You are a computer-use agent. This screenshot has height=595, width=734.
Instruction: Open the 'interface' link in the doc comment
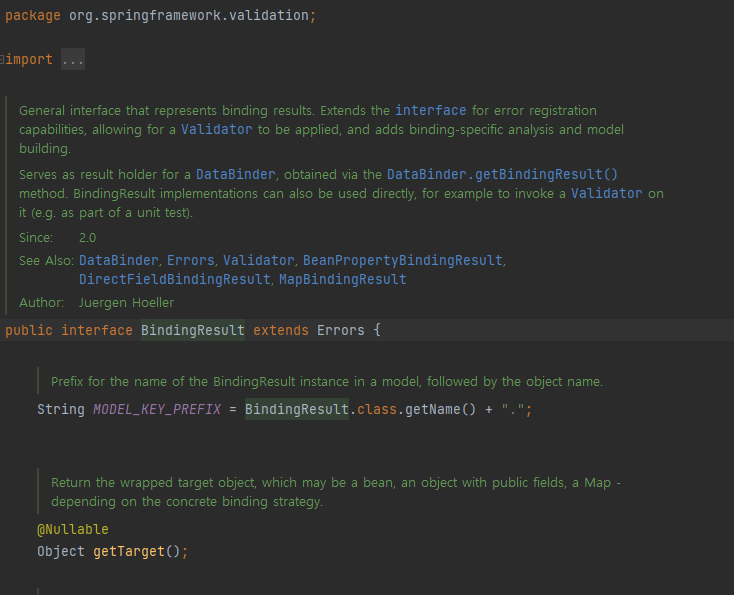[431, 110]
